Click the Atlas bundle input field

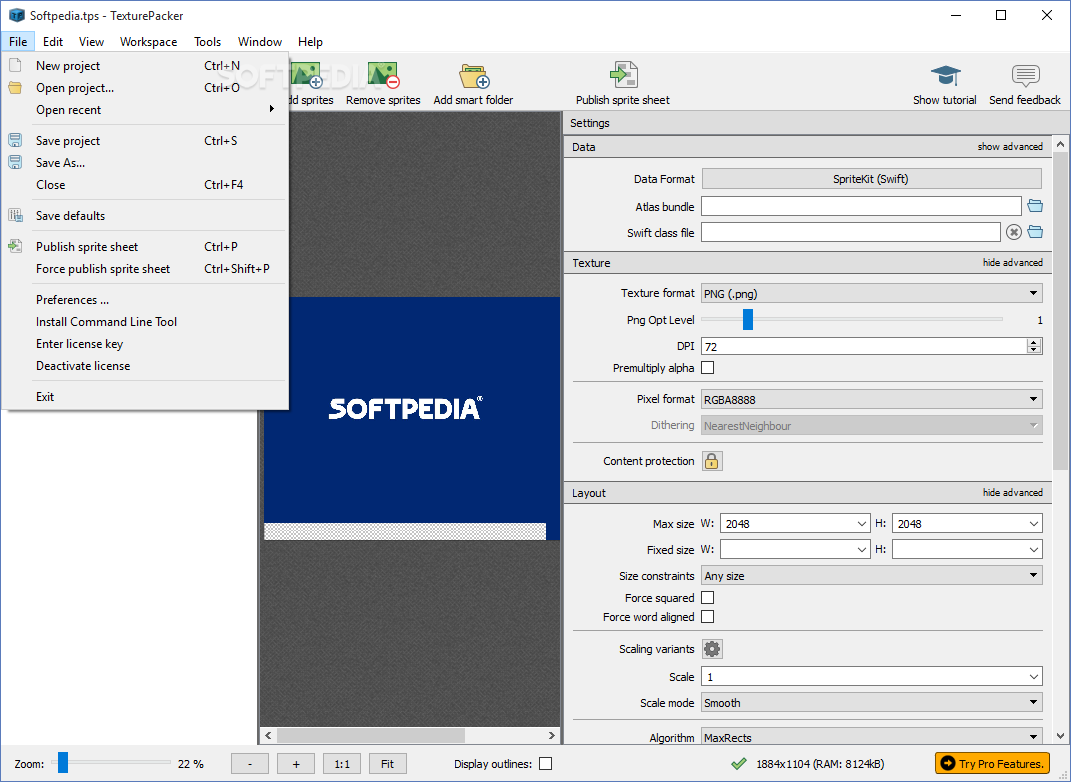tap(861, 206)
